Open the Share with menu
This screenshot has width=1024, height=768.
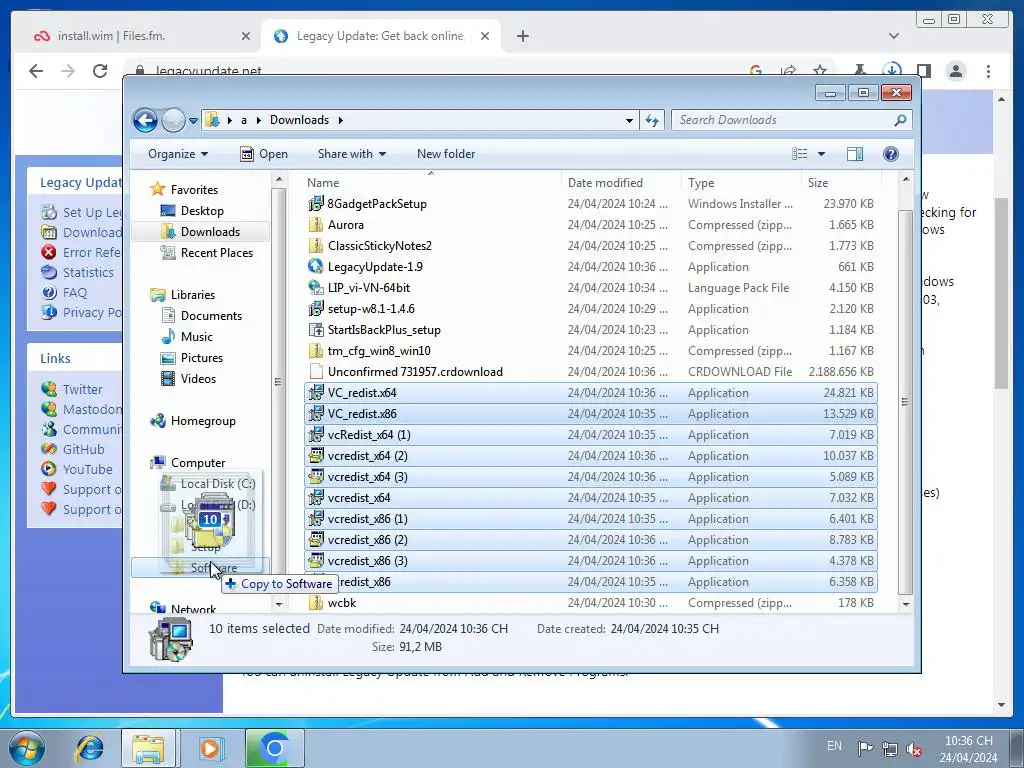[x=351, y=154]
